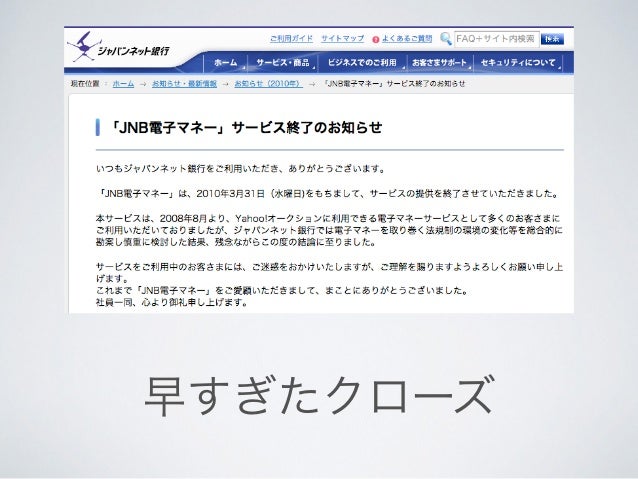The width and height of the screenshot is (638, 479).
Task: Select the ホーム navigation tab
Action: (x=226, y=63)
